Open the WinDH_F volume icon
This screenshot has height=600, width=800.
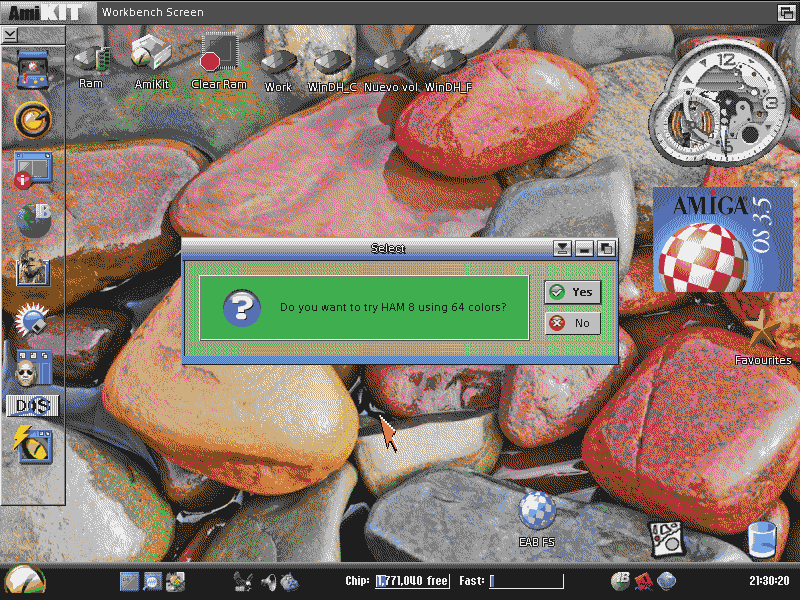click(x=448, y=71)
